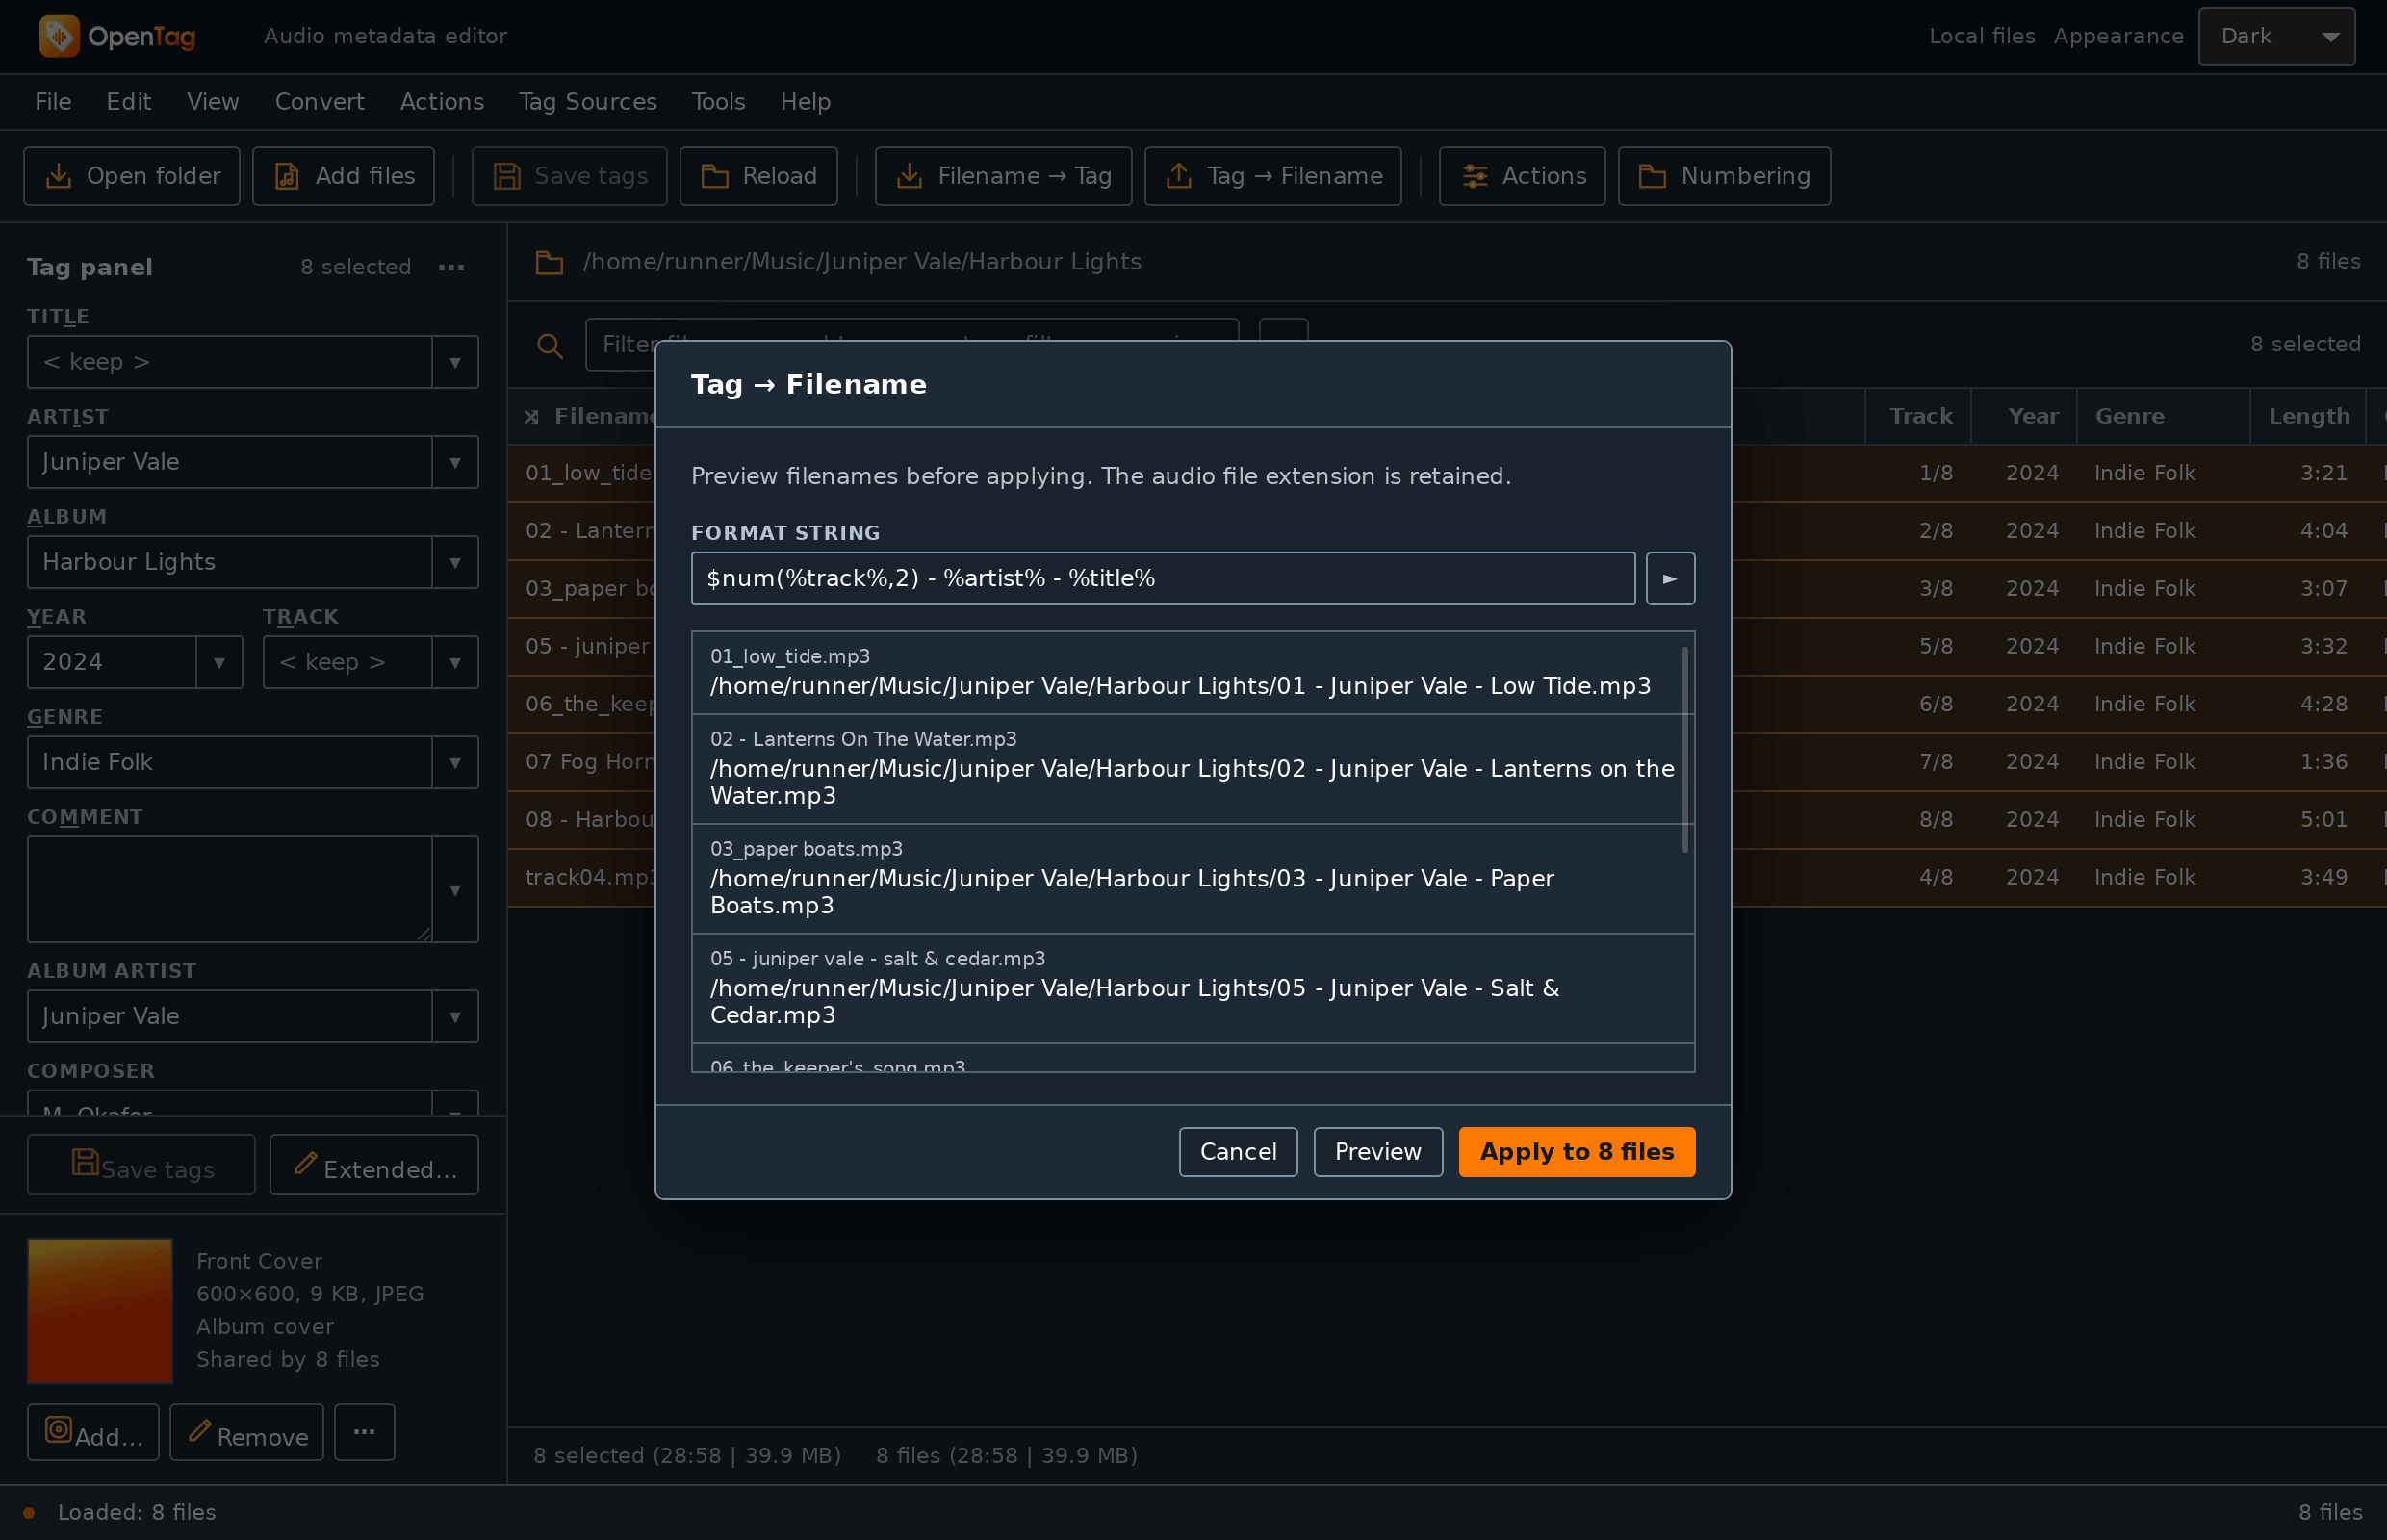2387x1540 pixels.
Task: Expand the Artist field dropdown arrow
Action: pyautogui.click(x=455, y=462)
